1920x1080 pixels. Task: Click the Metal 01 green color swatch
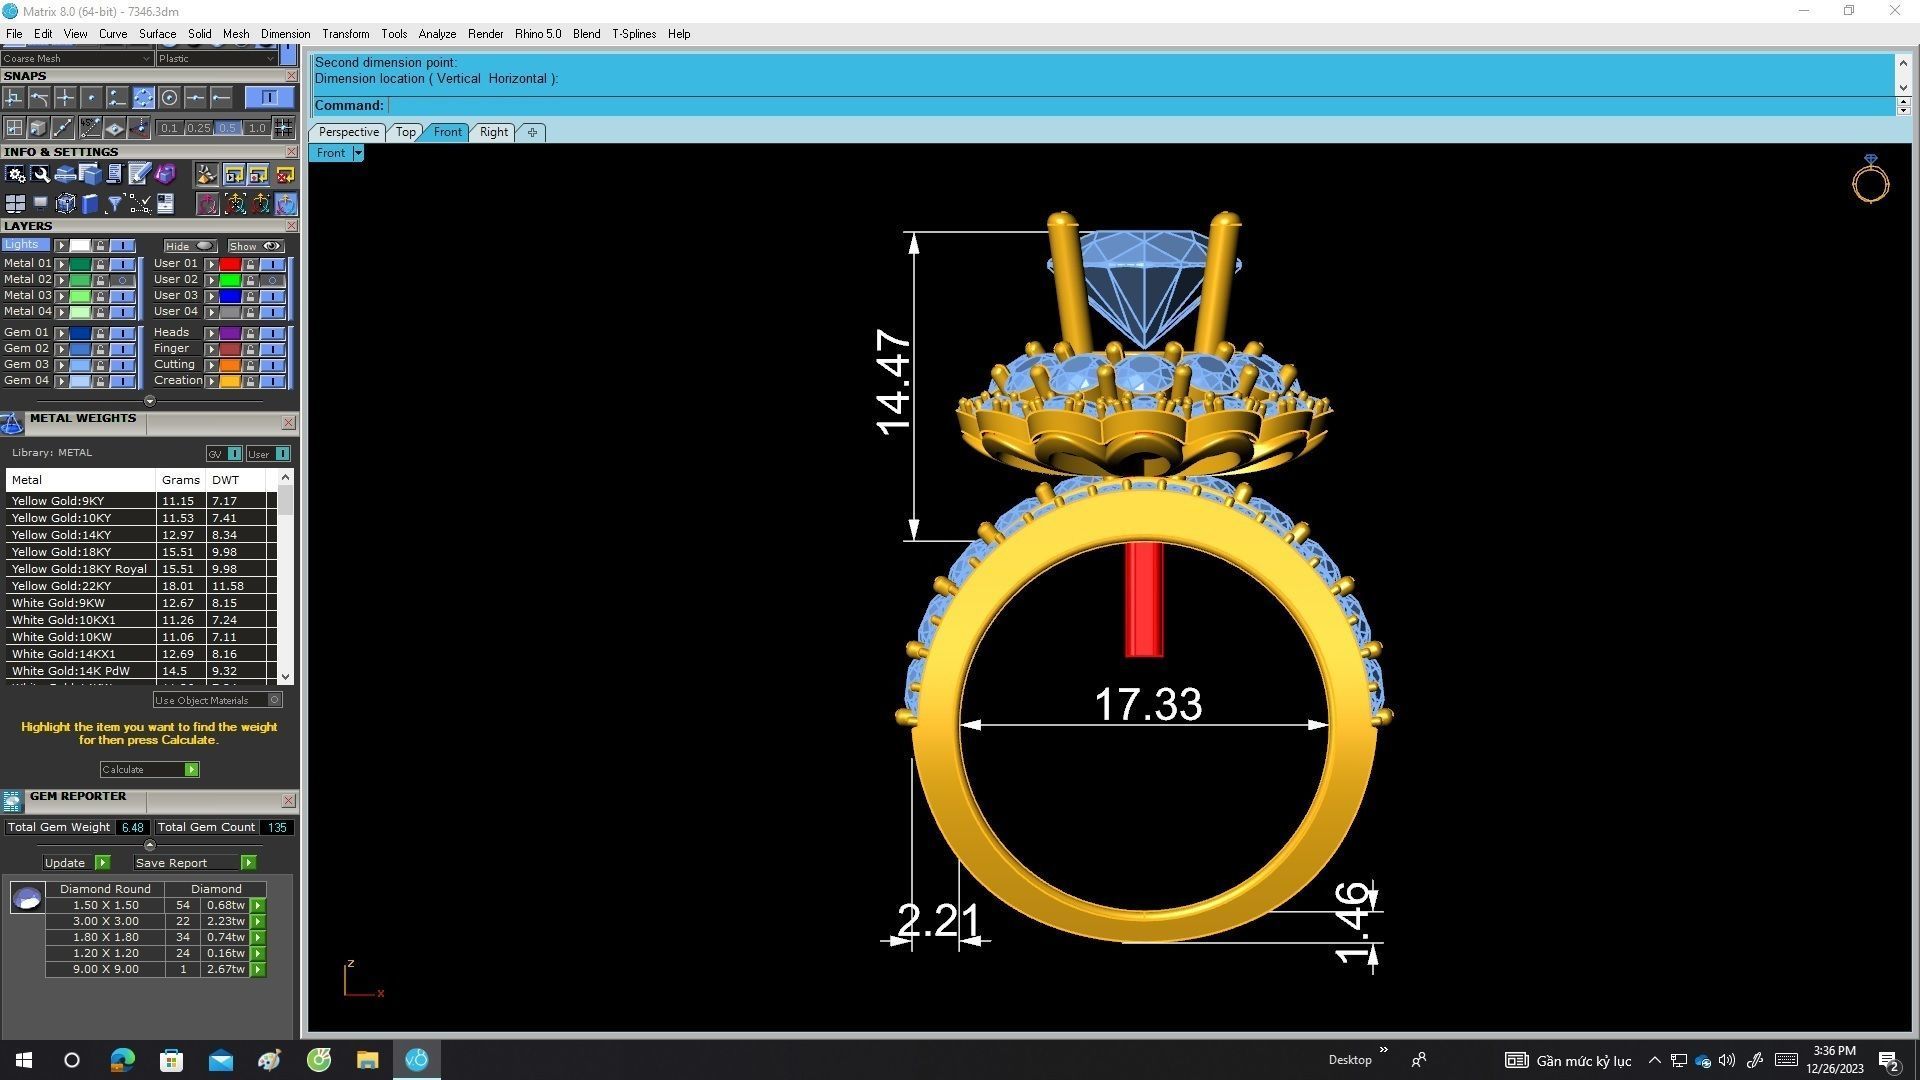point(80,264)
